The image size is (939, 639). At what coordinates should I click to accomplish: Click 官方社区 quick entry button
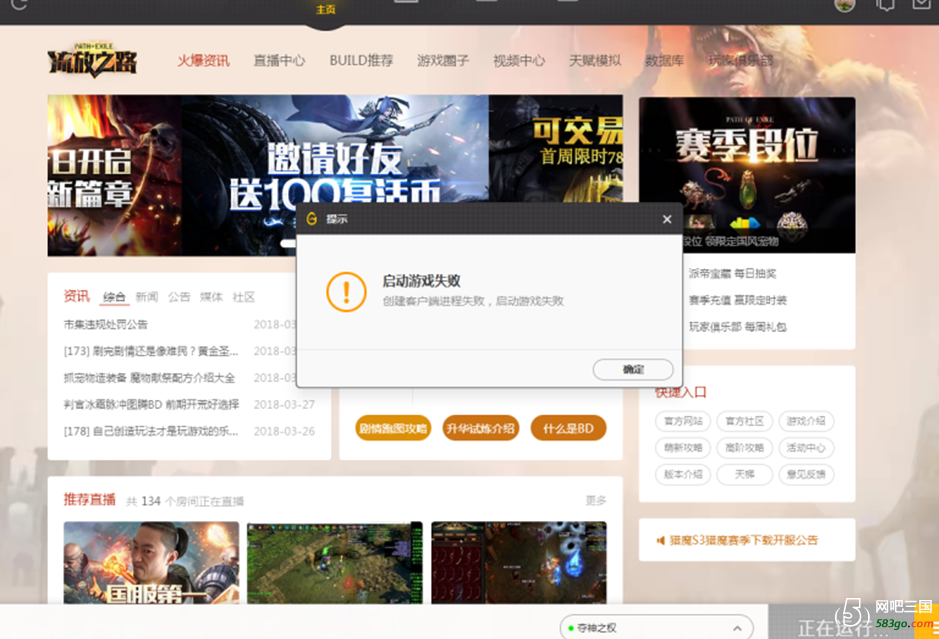(744, 421)
